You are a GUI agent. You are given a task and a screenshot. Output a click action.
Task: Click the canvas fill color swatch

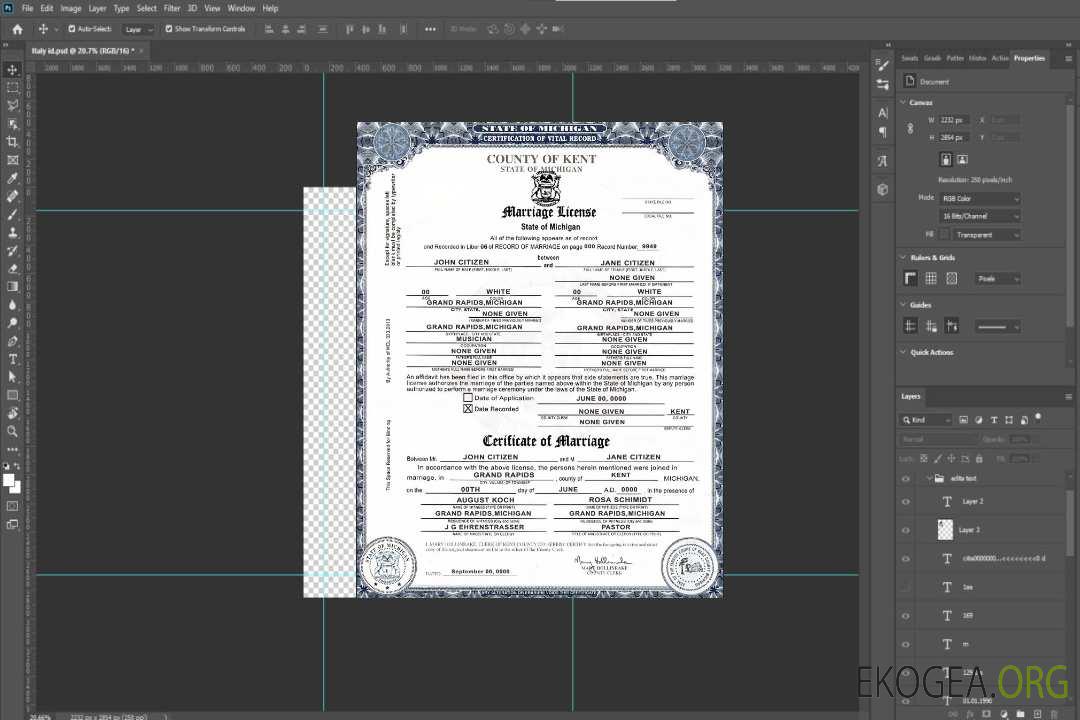click(x=944, y=235)
